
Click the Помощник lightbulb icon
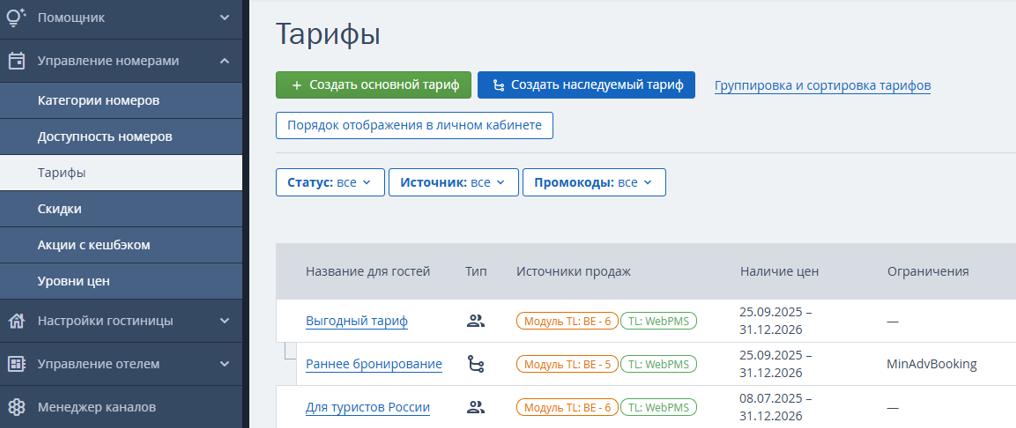(x=16, y=17)
